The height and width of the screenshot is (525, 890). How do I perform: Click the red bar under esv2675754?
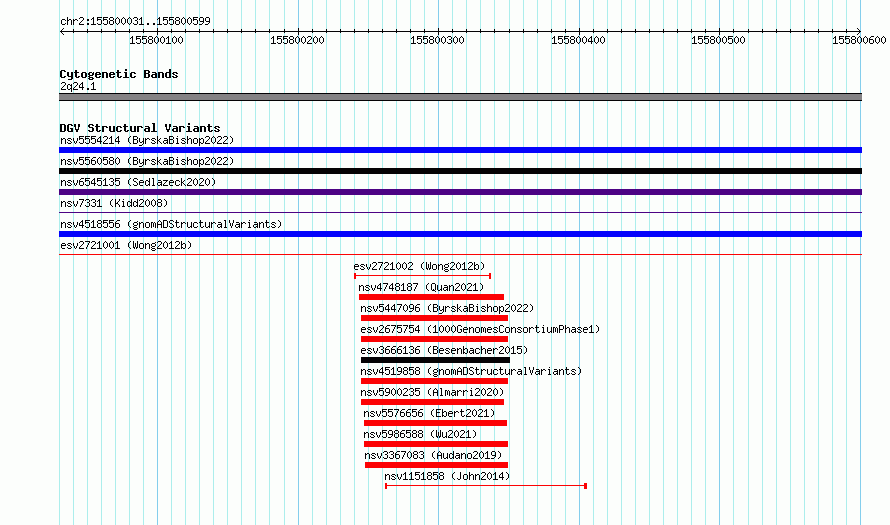(434, 339)
